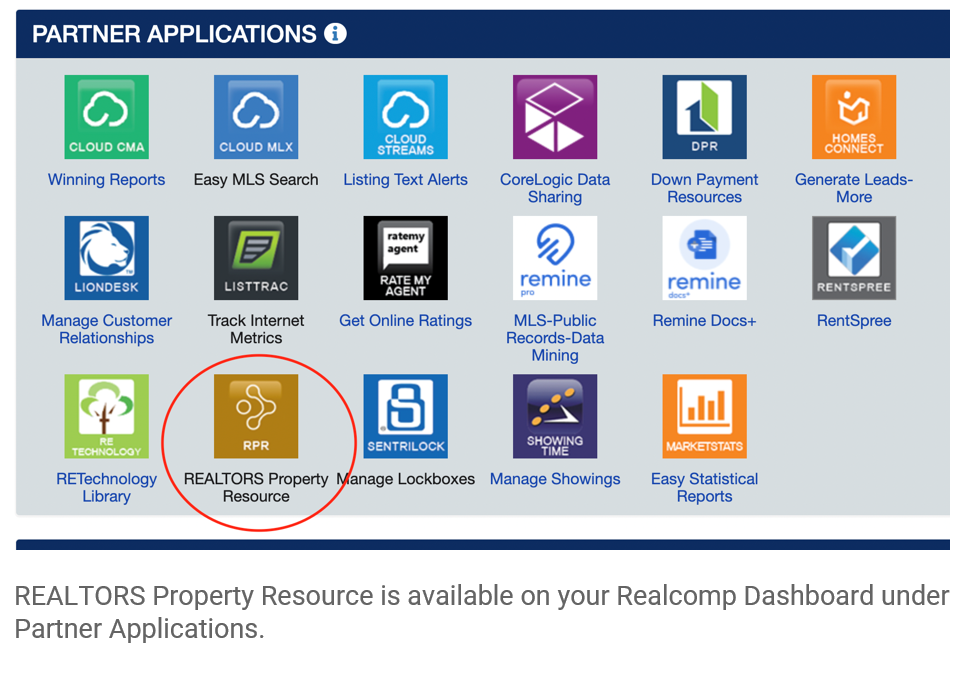Open Manage Customer Relationships link

click(x=107, y=329)
